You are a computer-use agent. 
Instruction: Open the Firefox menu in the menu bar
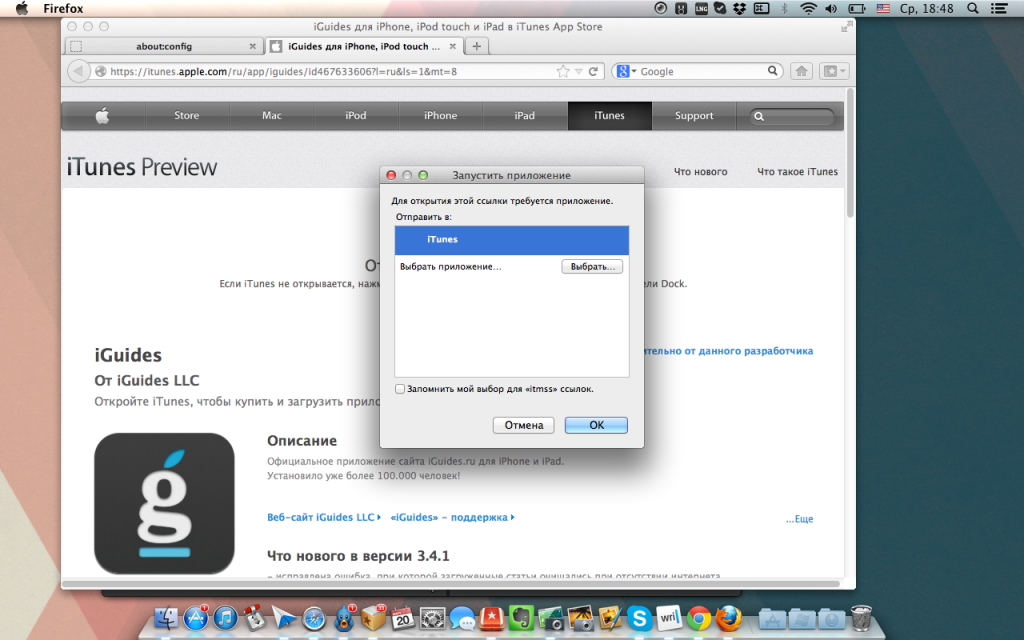tap(63, 8)
